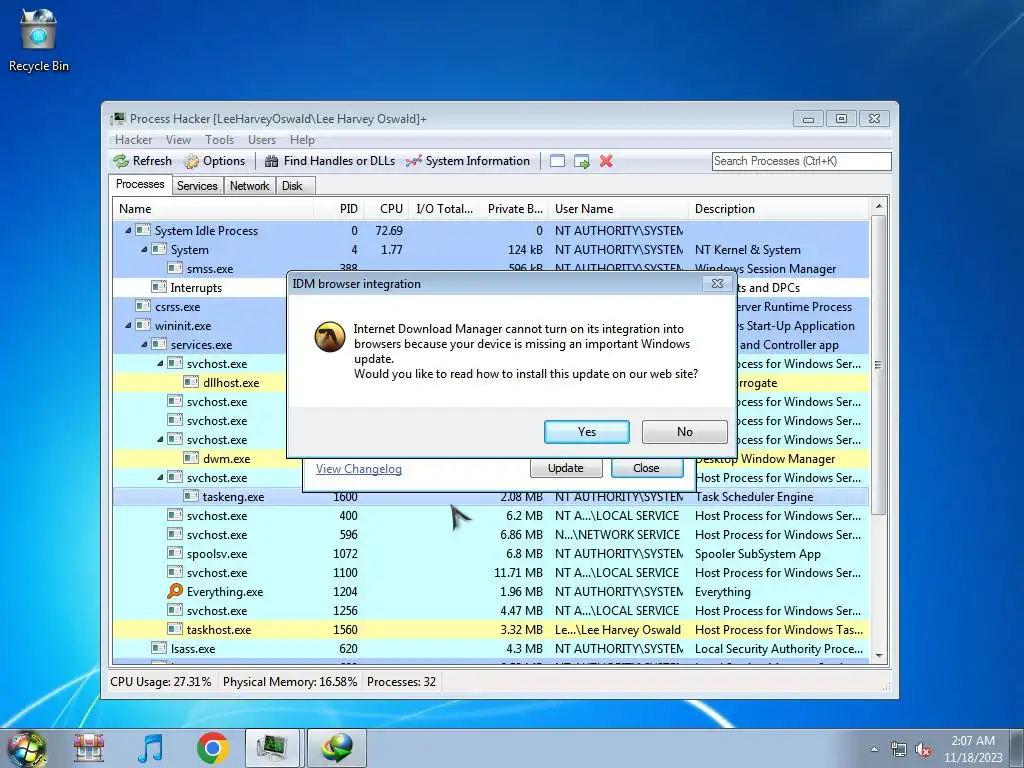Open the Users menu

tap(262, 140)
